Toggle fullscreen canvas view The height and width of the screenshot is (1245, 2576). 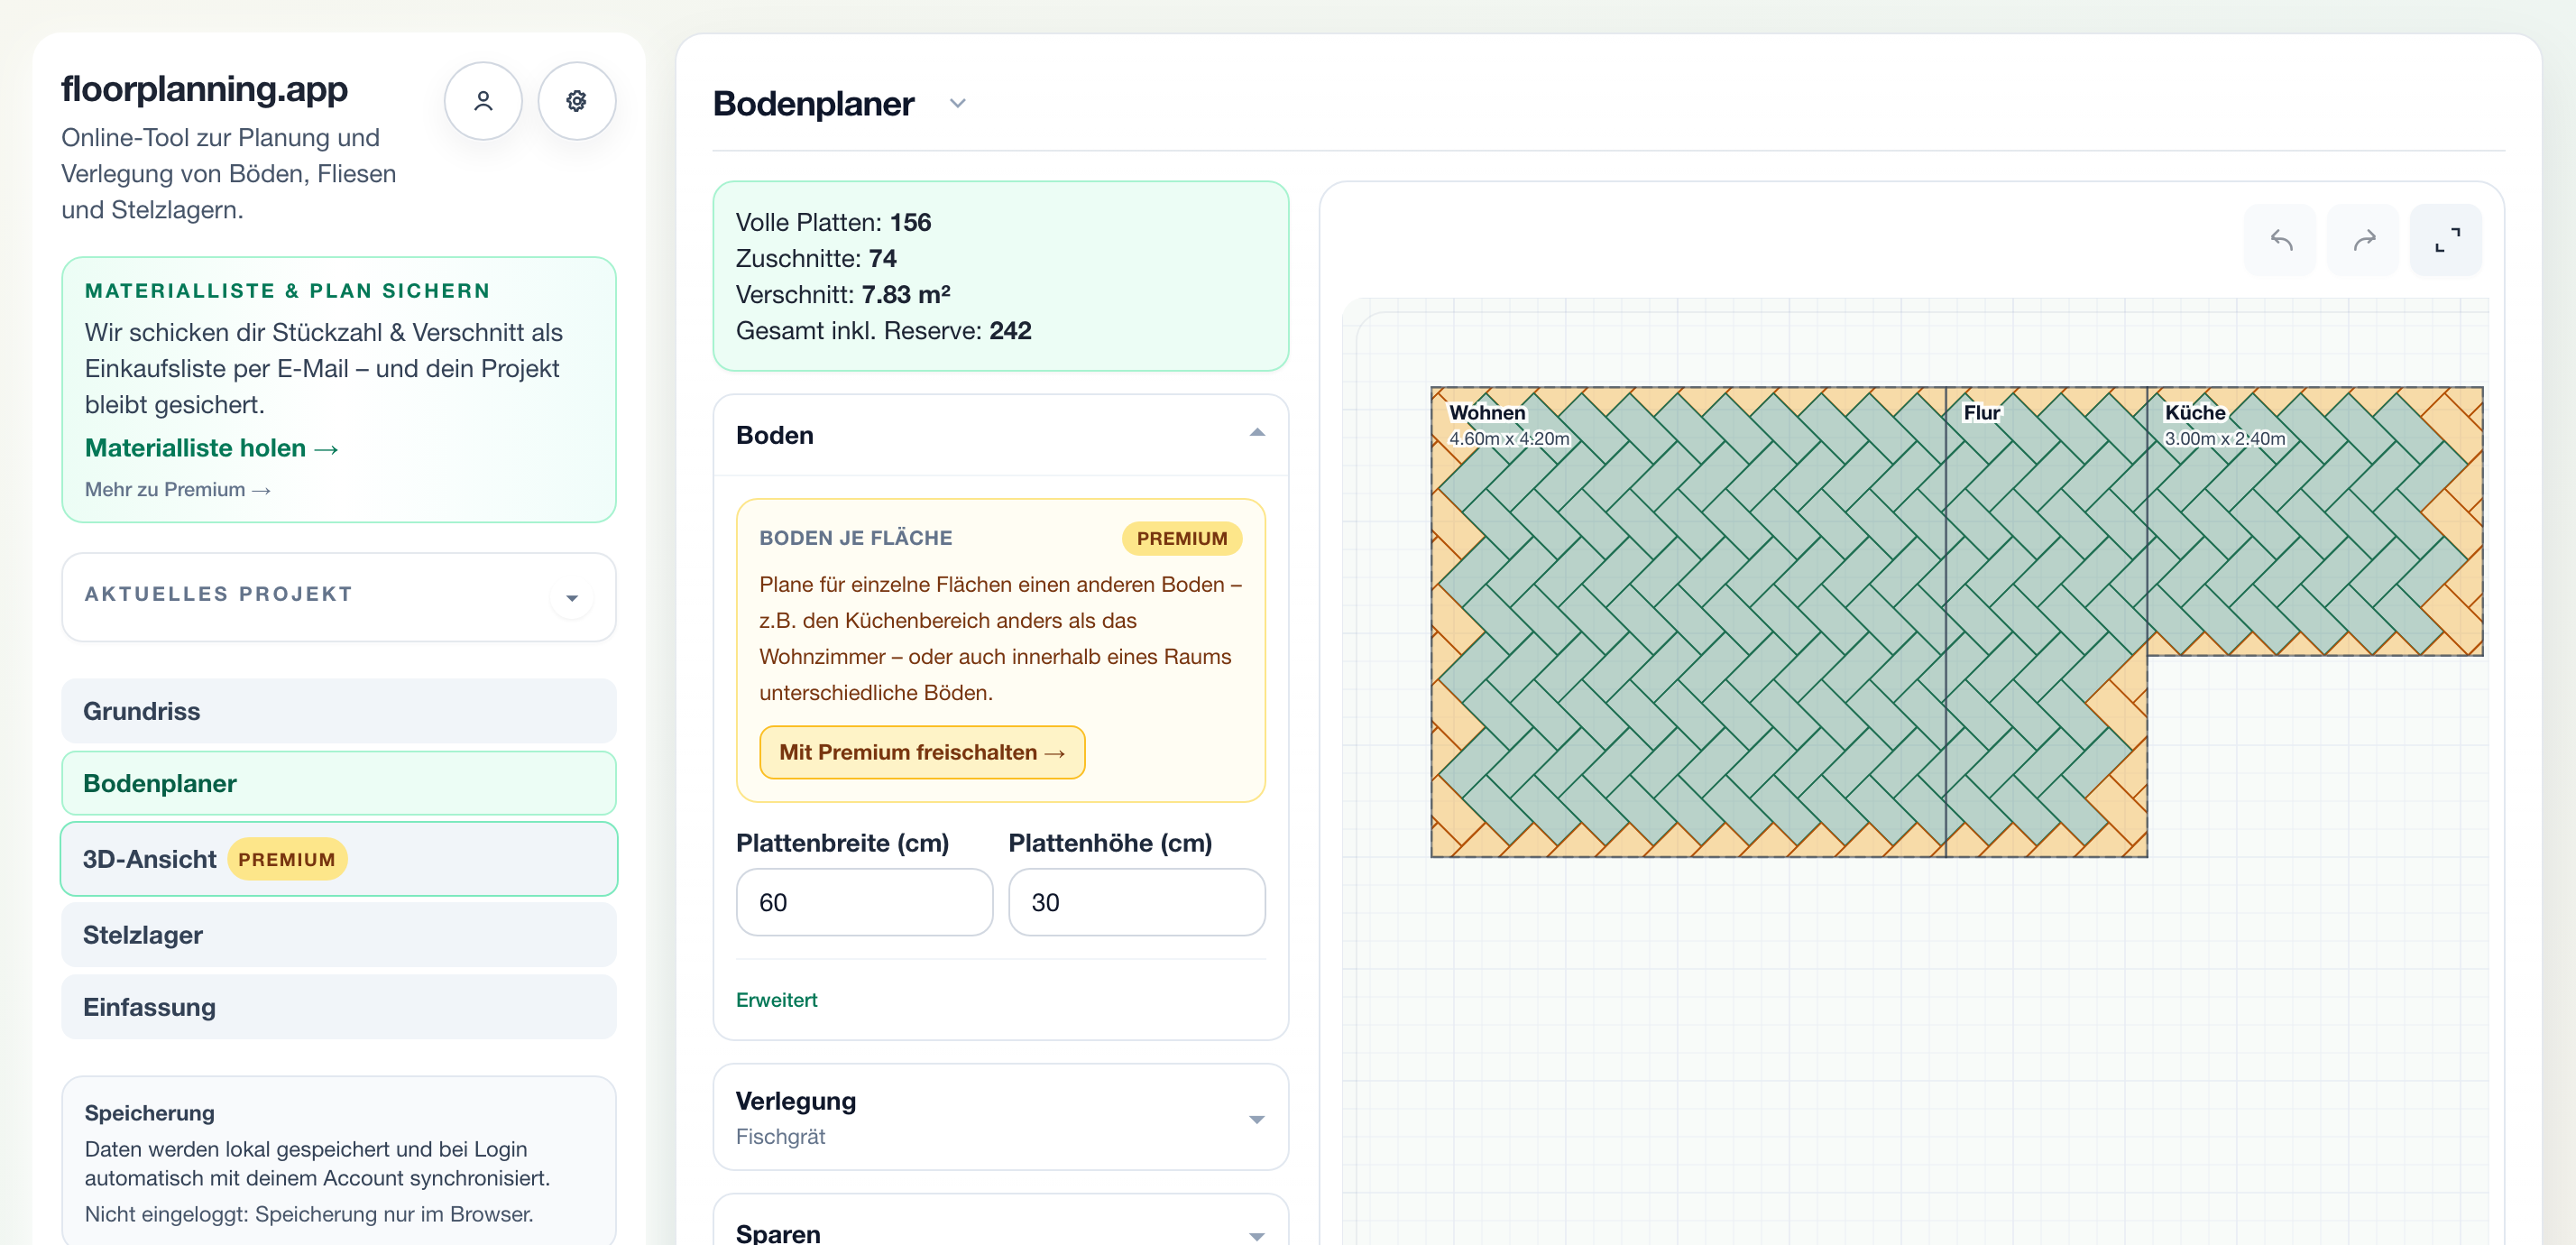[2447, 240]
